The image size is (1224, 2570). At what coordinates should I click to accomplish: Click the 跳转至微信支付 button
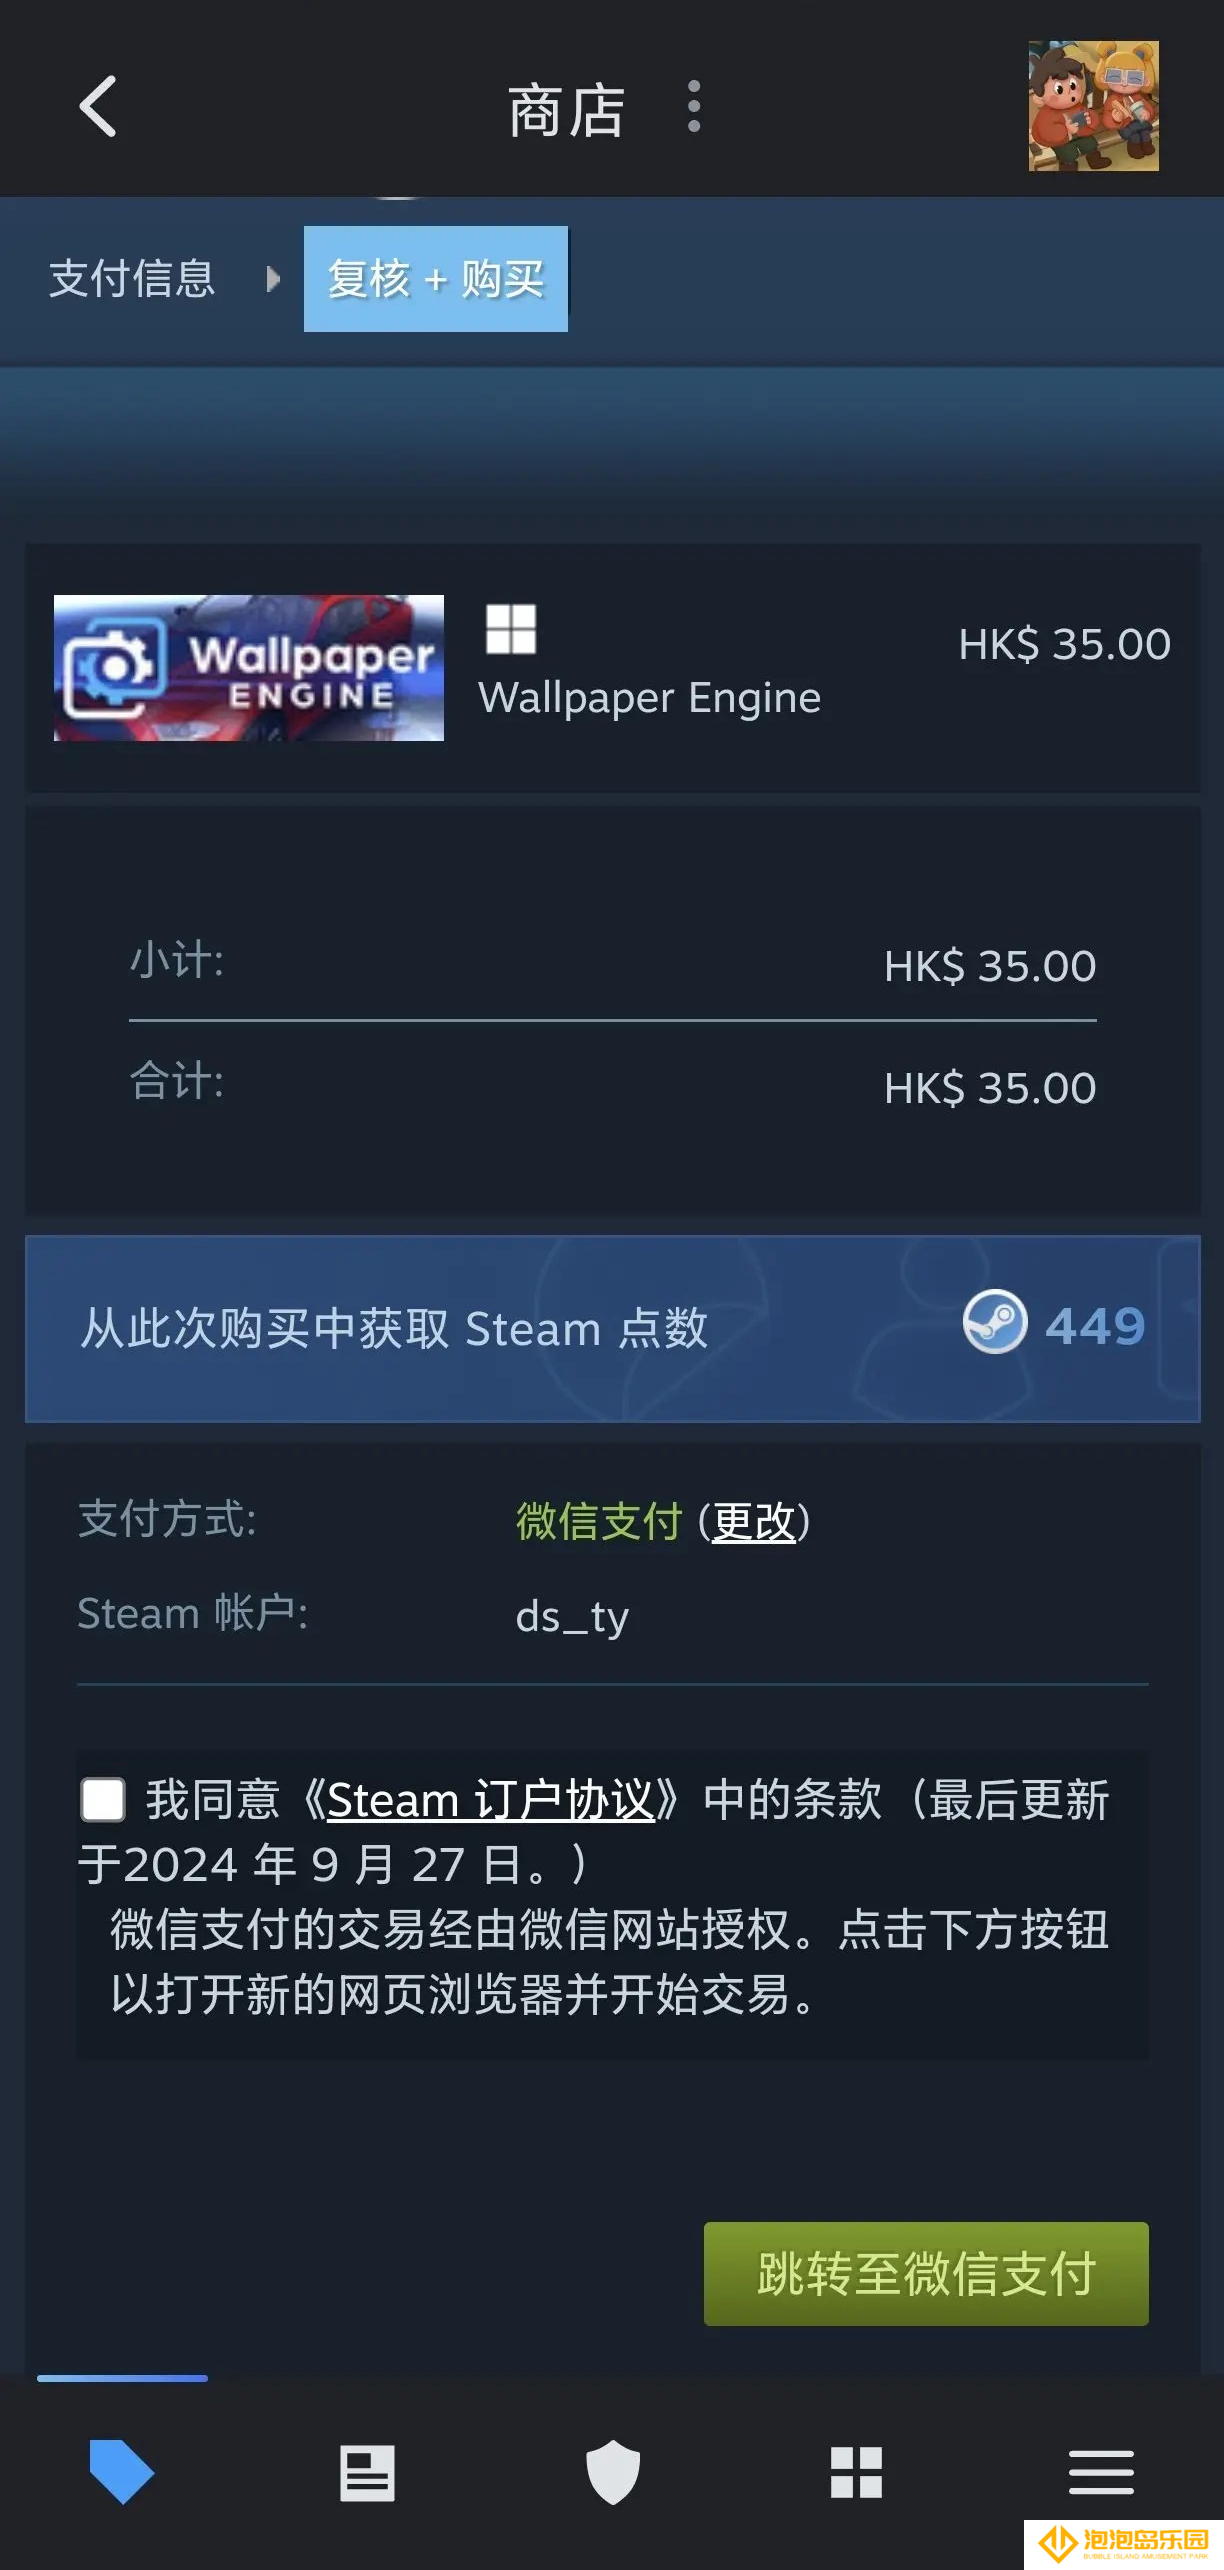926,2273
